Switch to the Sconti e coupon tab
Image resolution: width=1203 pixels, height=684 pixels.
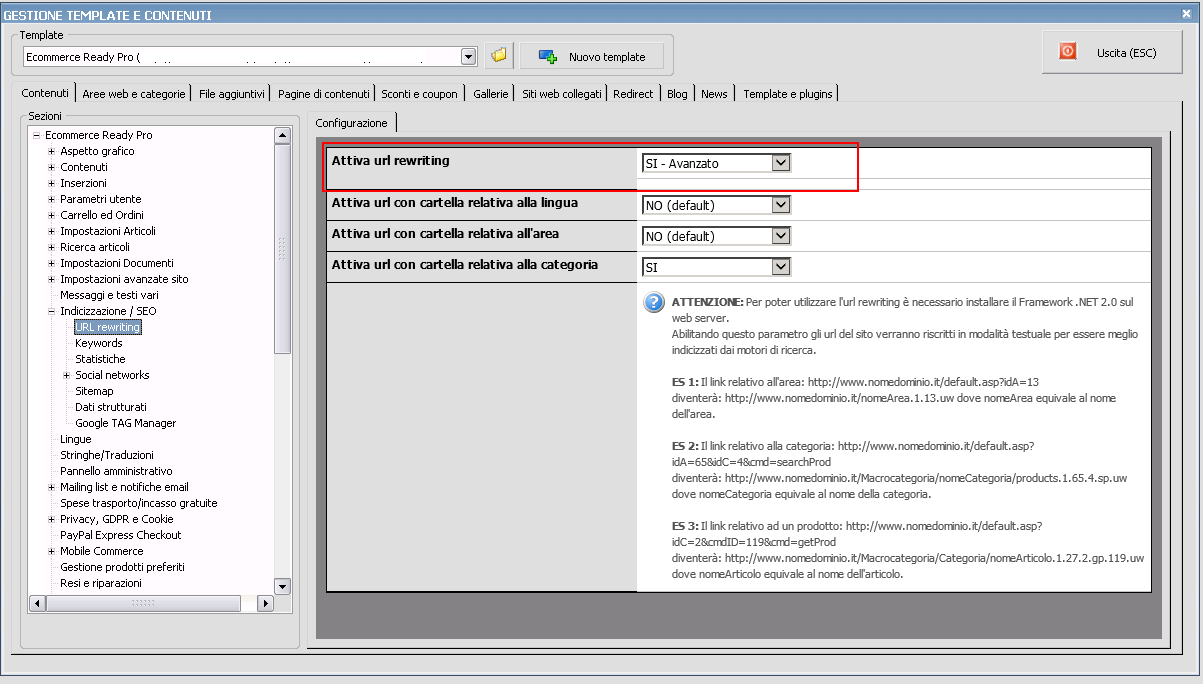click(x=419, y=94)
